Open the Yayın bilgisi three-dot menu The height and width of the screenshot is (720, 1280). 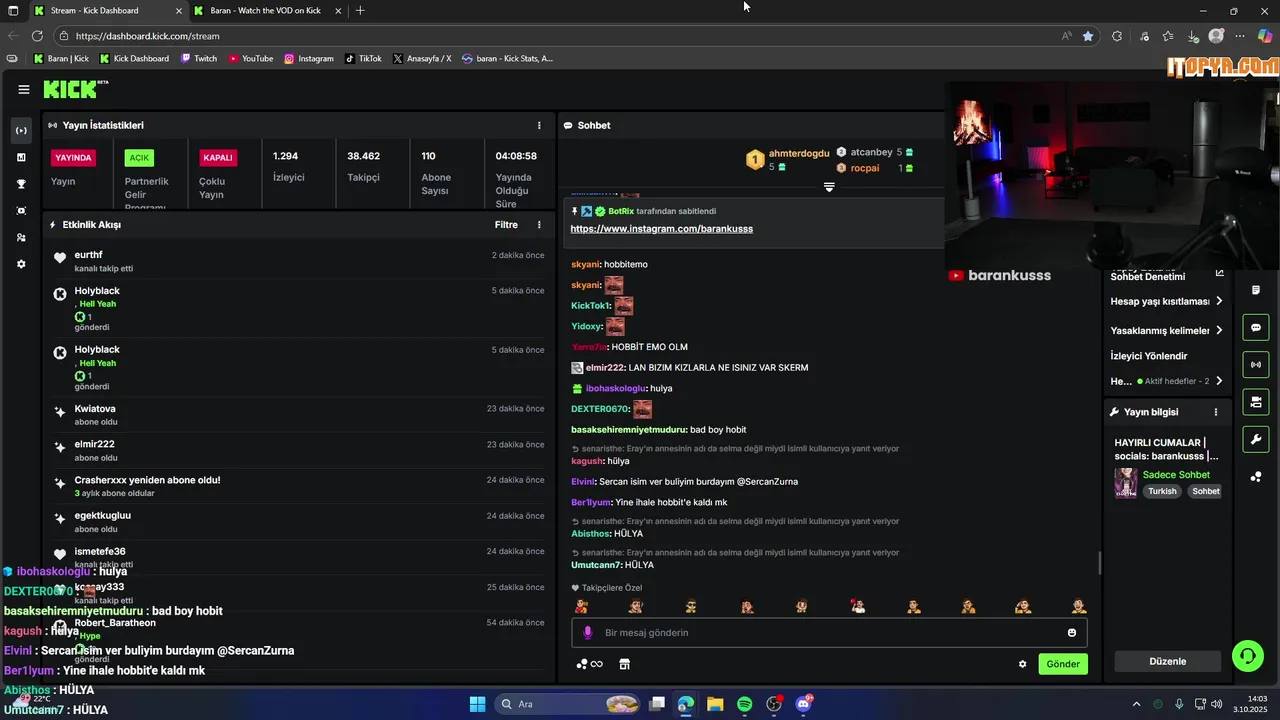(x=1216, y=412)
